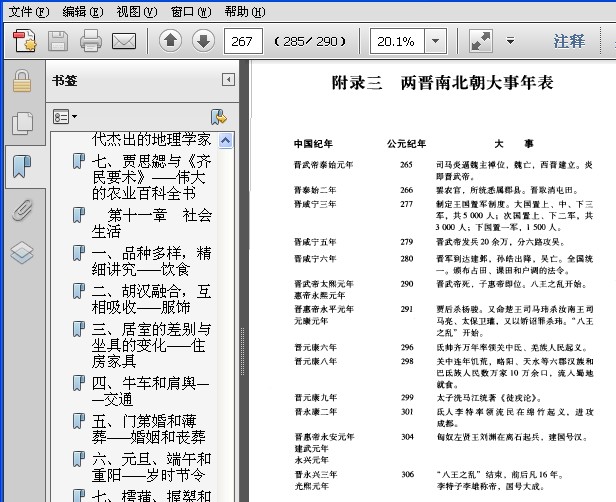Screen dimensions: 616x502
Task: Go to previous page with up arrow
Action: [170, 41]
